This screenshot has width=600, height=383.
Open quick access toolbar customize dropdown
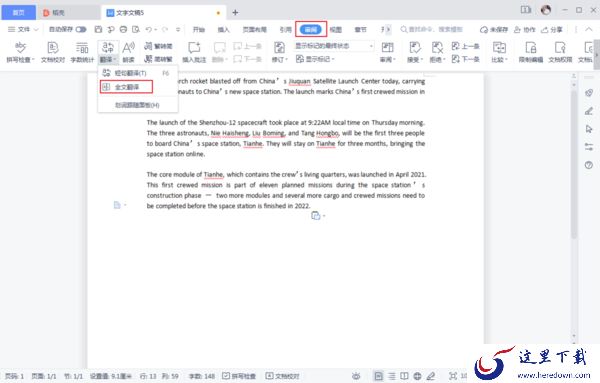tap(178, 29)
